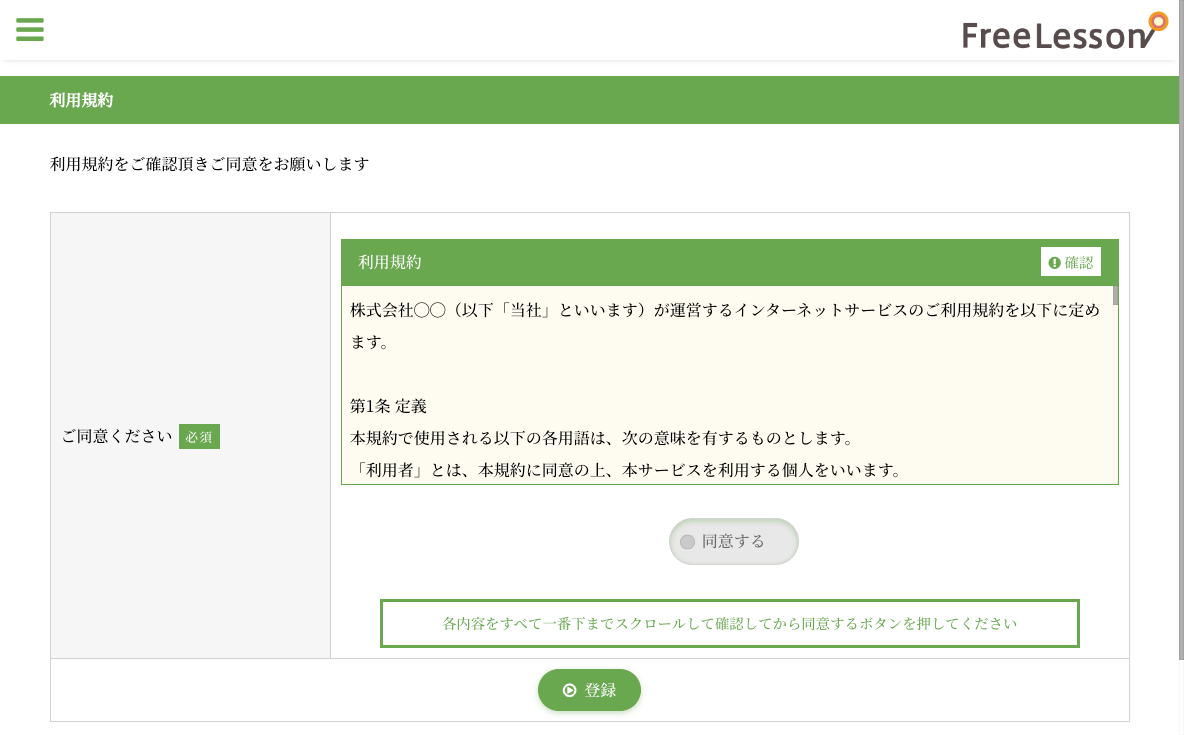
Task: Submit the form with 登録 button
Action: (x=589, y=690)
